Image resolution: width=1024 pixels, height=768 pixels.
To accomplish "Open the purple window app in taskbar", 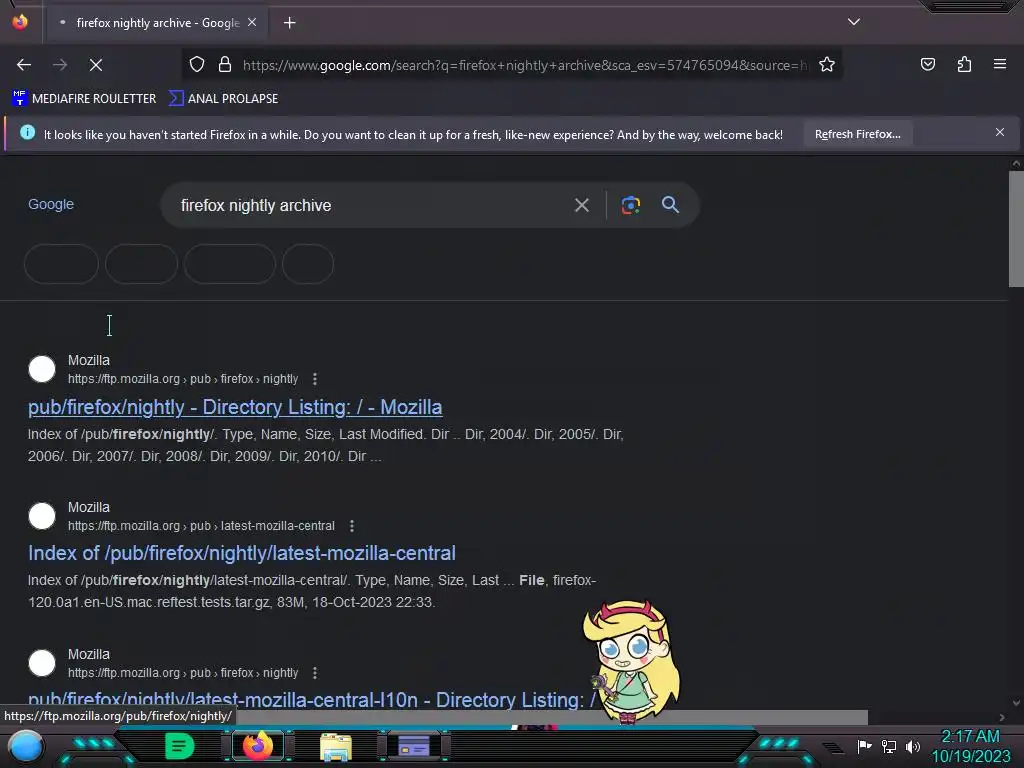I will click(413, 746).
